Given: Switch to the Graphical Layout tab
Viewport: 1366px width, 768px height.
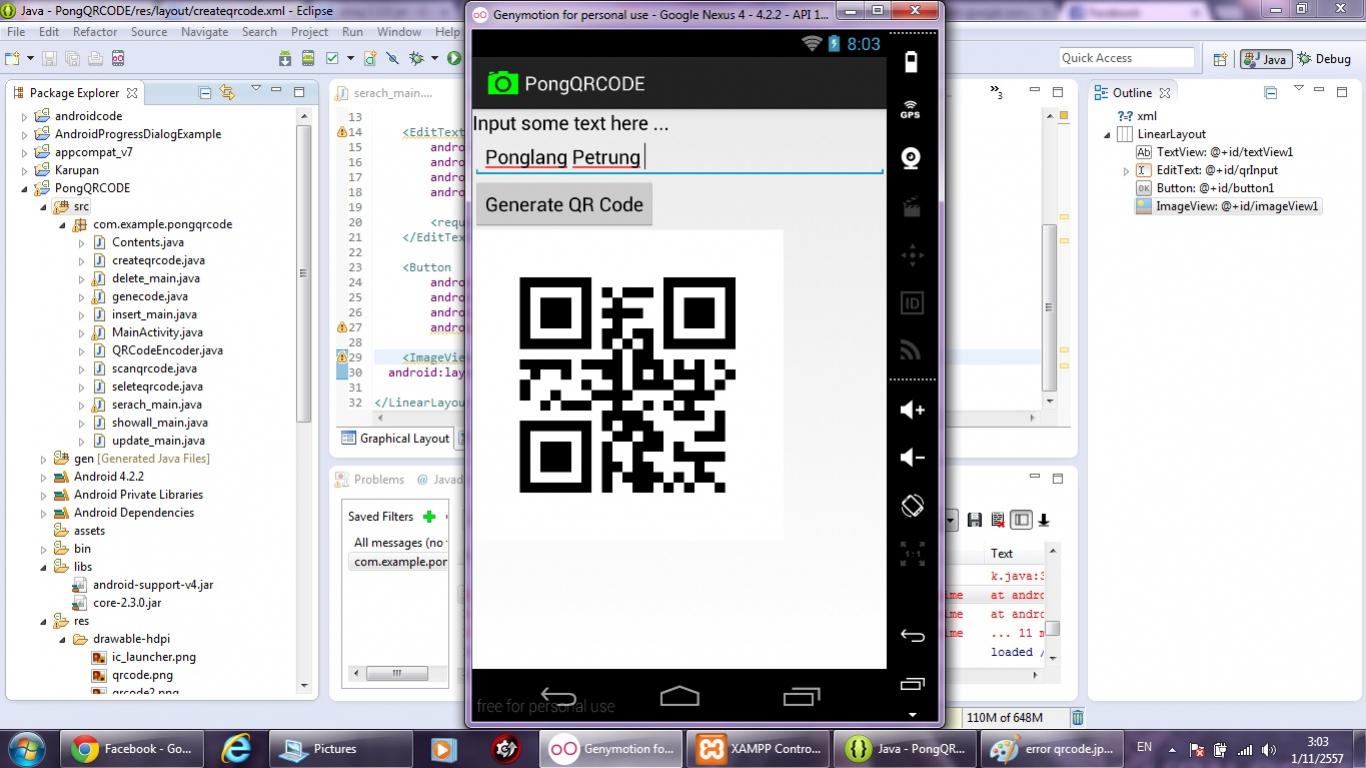Looking at the screenshot, I should tap(395, 438).
